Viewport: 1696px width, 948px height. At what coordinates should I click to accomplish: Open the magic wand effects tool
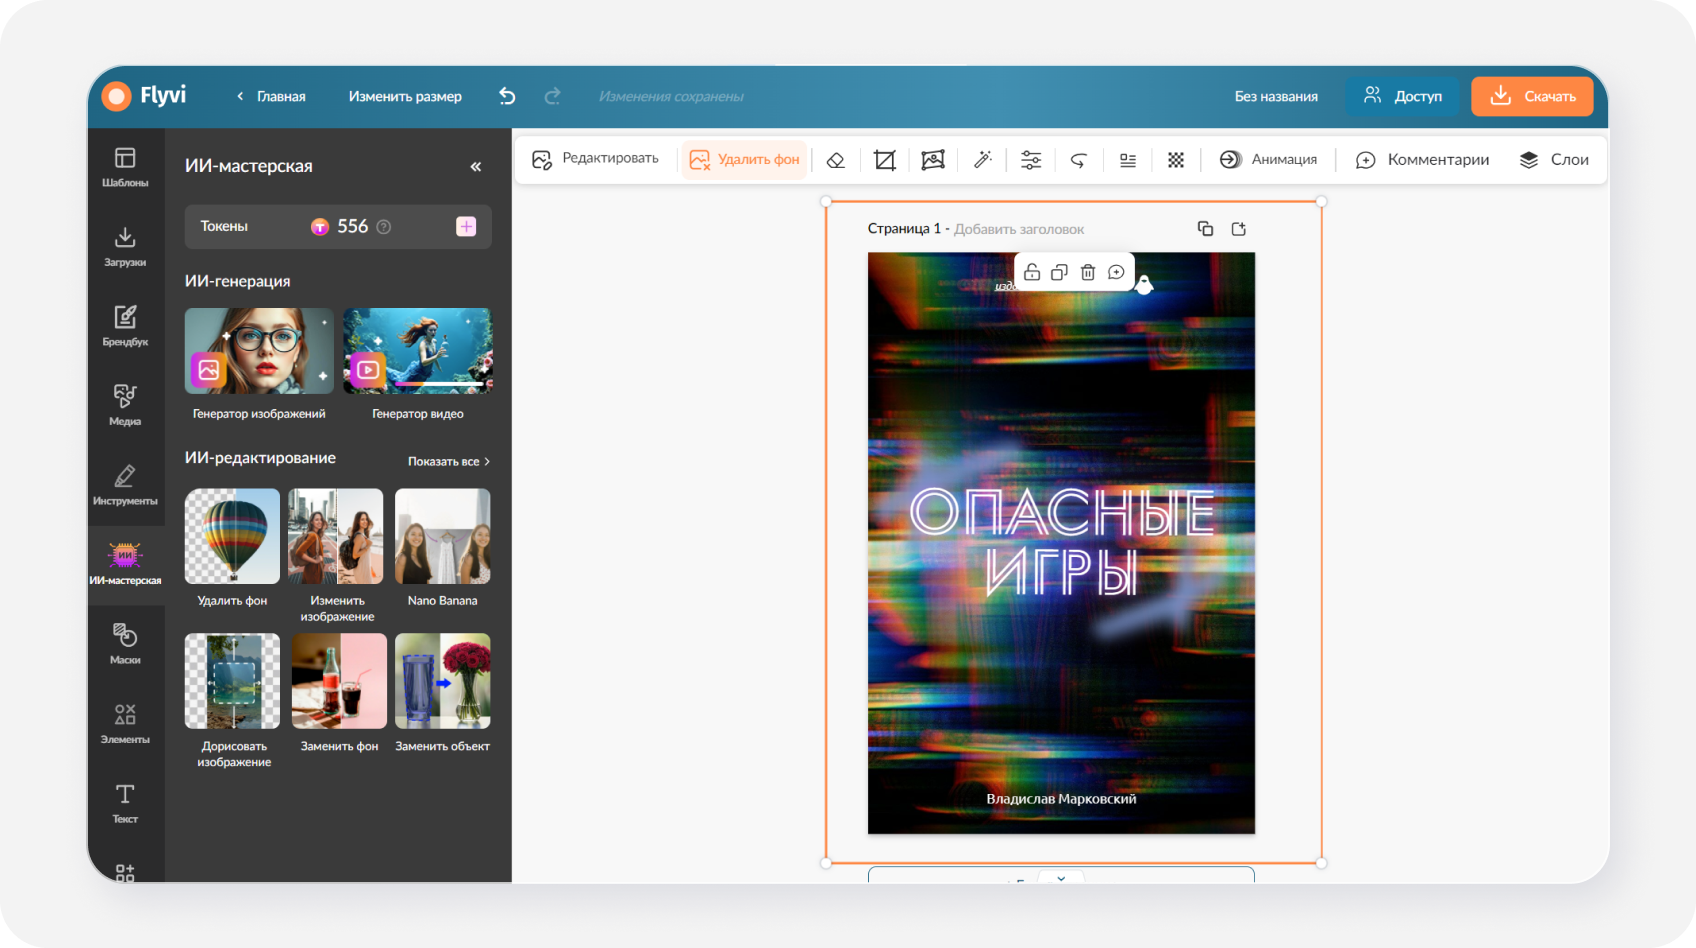(983, 160)
